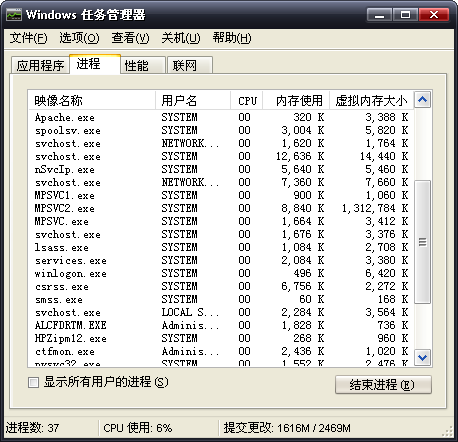458x442 pixels.
Task: Maximize the Task Manager window
Action: pos(405,15)
